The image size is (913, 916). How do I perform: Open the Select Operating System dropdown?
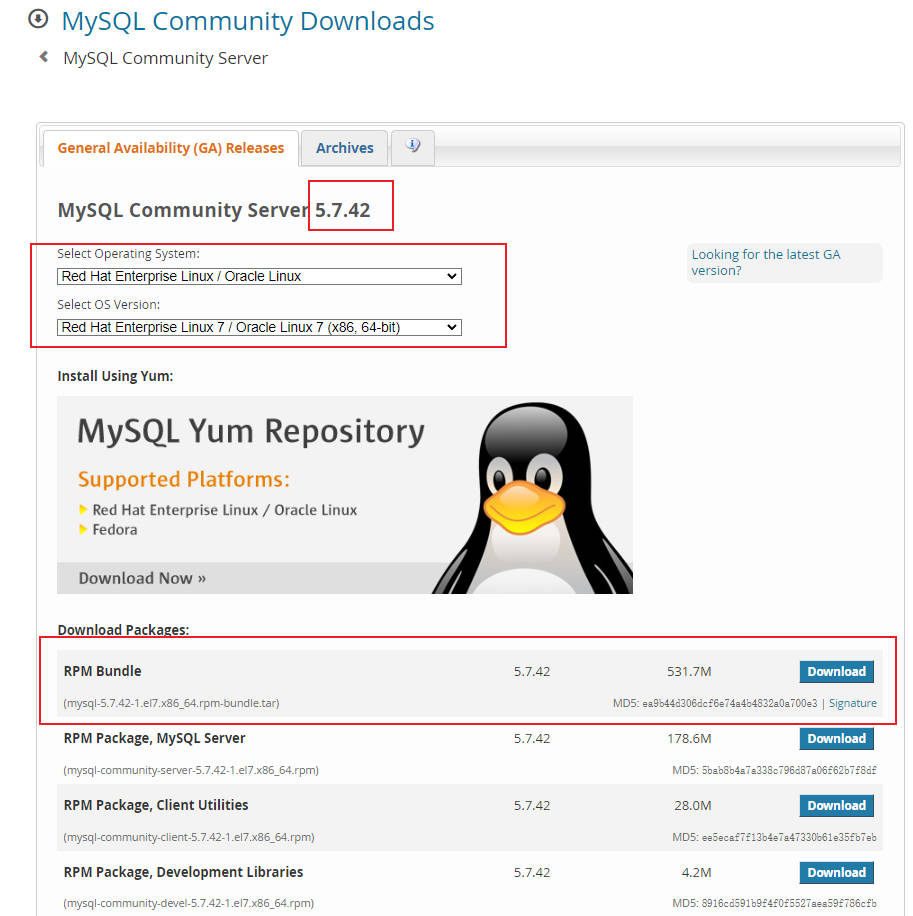259,276
